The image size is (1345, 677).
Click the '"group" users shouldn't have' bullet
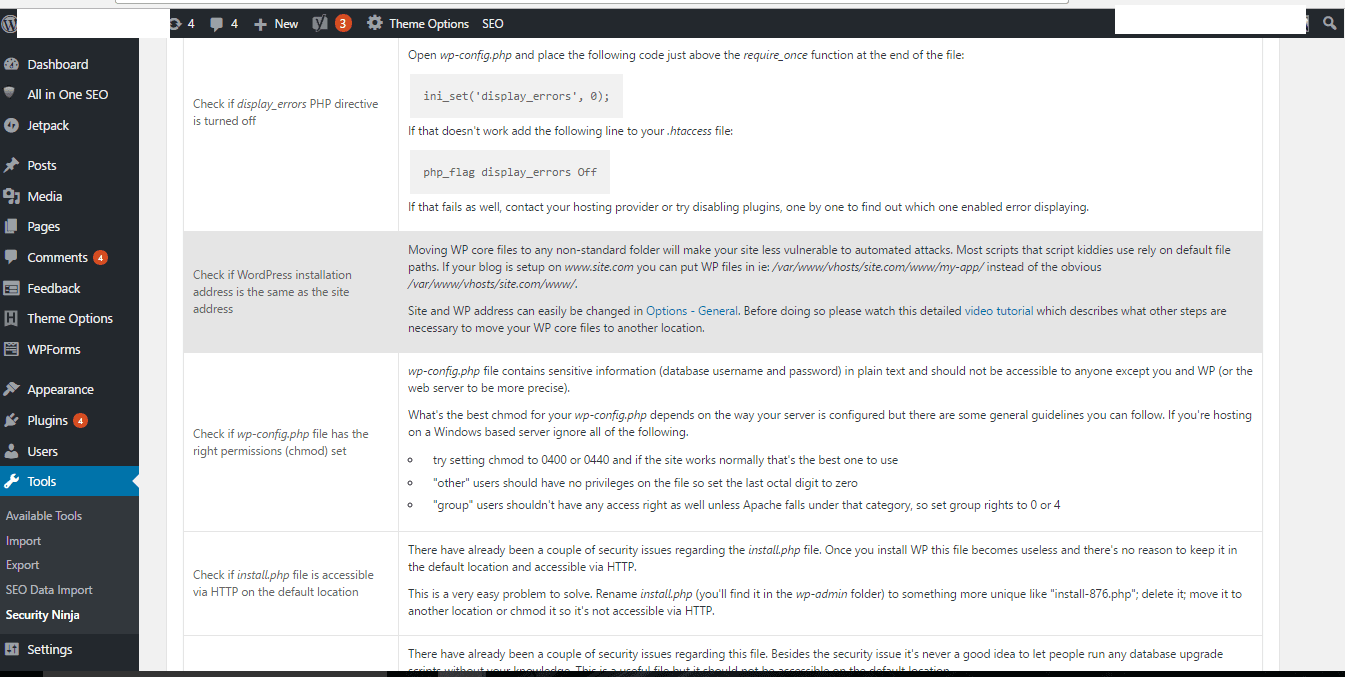[747, 505]
